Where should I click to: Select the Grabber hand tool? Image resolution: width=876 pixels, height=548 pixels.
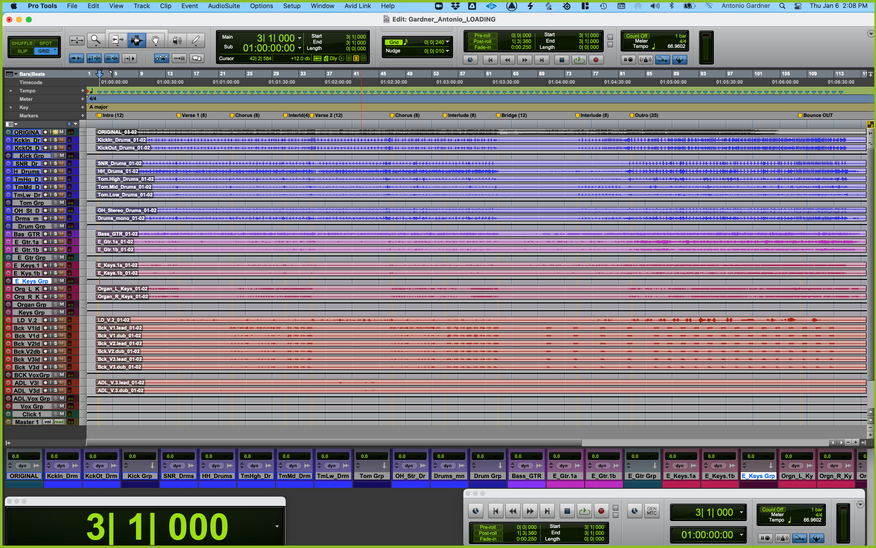155,40
